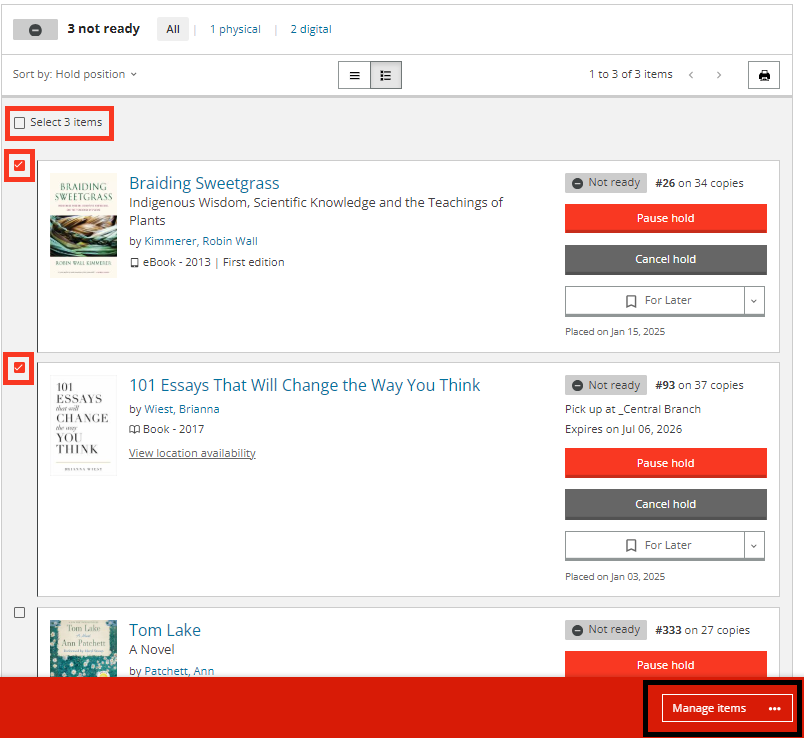Screen dimensions: 804x738
Task: Switch to detailed list view icon
Action: (x=386, y=75)
